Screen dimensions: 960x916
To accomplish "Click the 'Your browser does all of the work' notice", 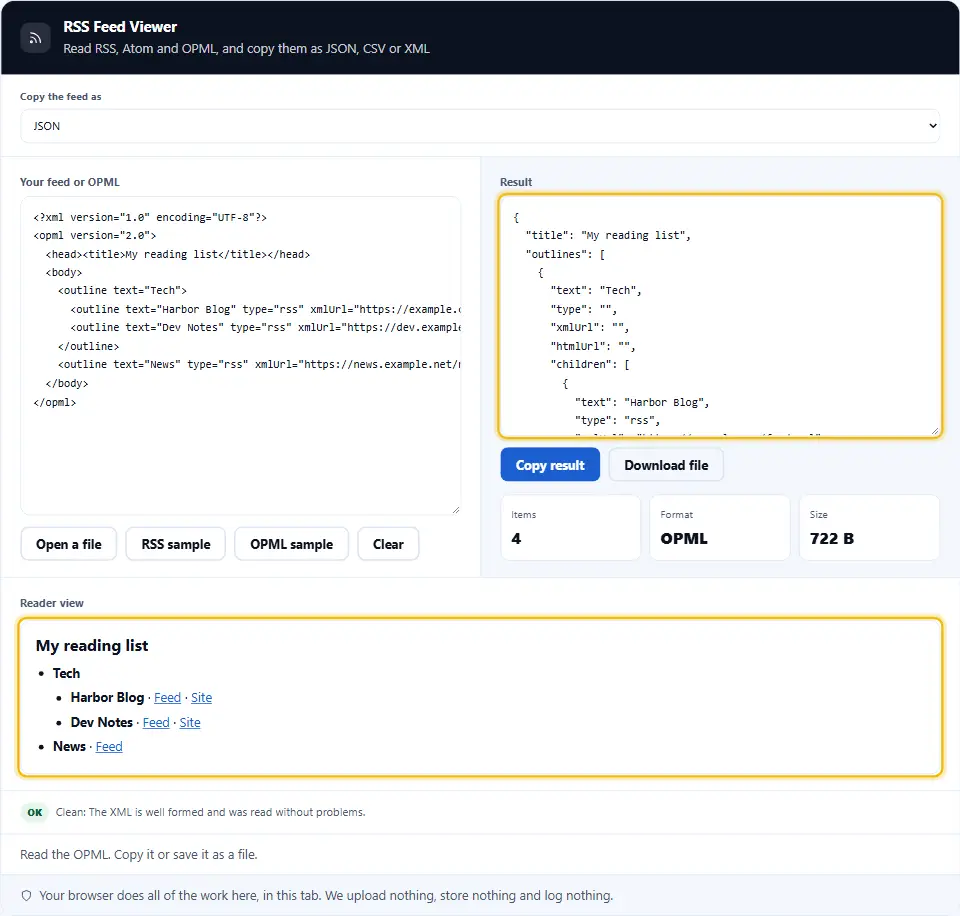I will (x=326, y=895).
